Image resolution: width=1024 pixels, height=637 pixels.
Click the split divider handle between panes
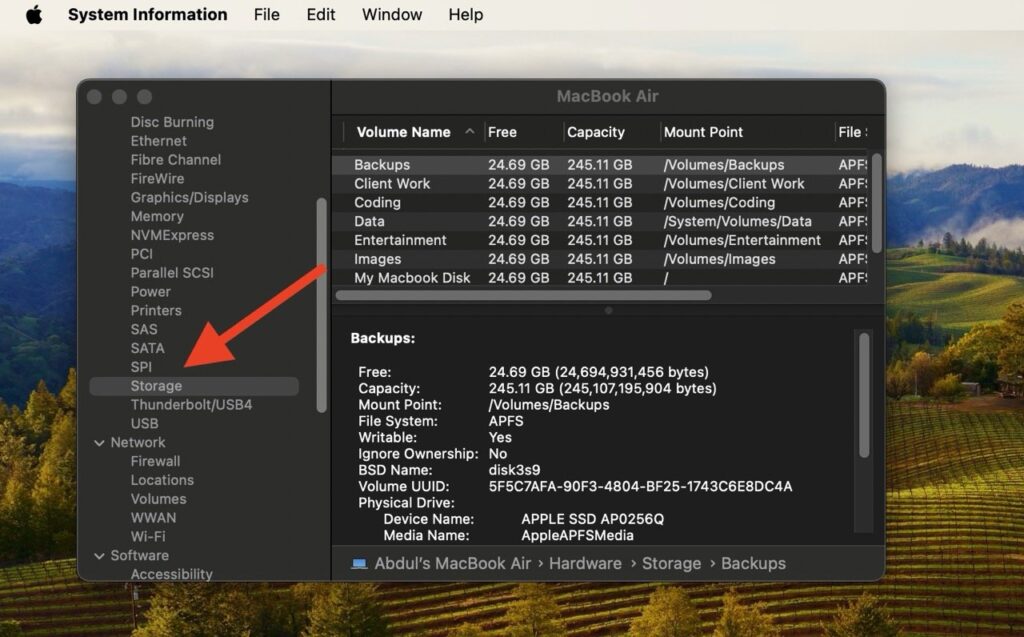coord(608,310)
